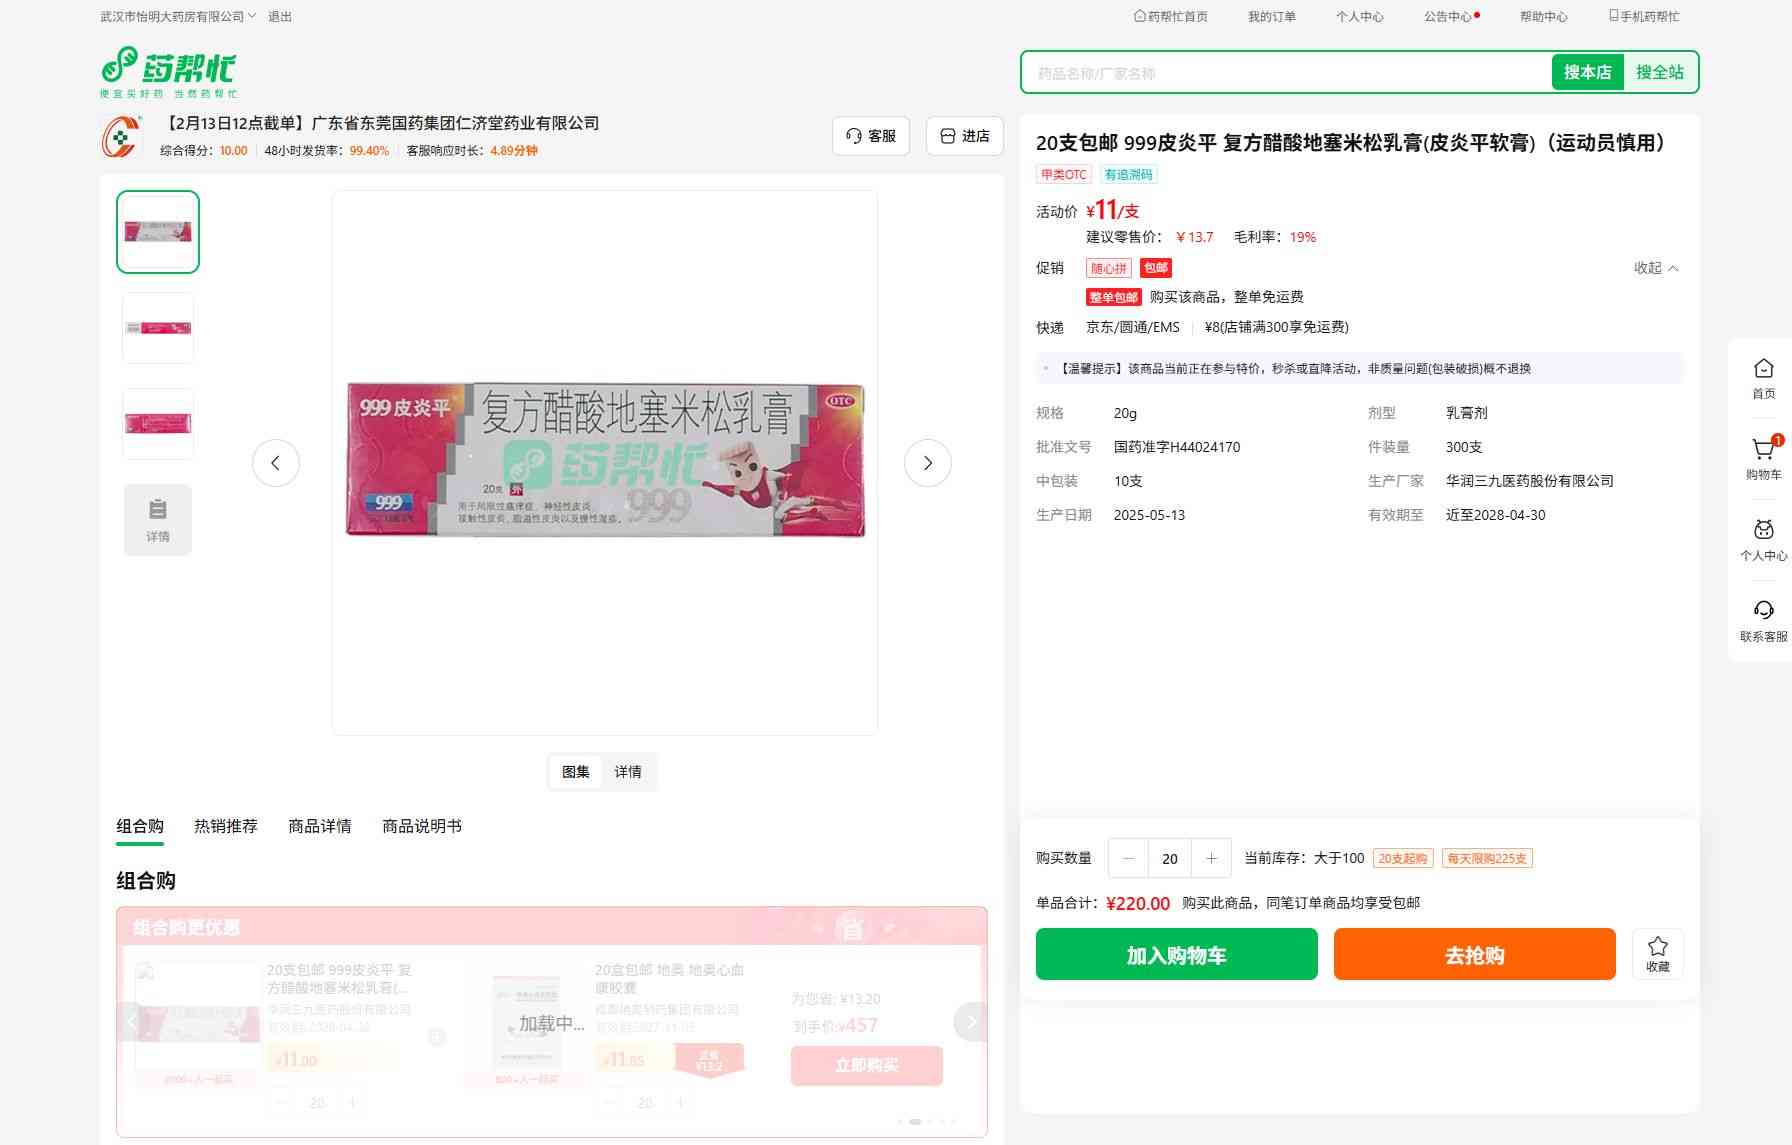
Task: Switch to the 图集 gallery view
Action: 575,772
